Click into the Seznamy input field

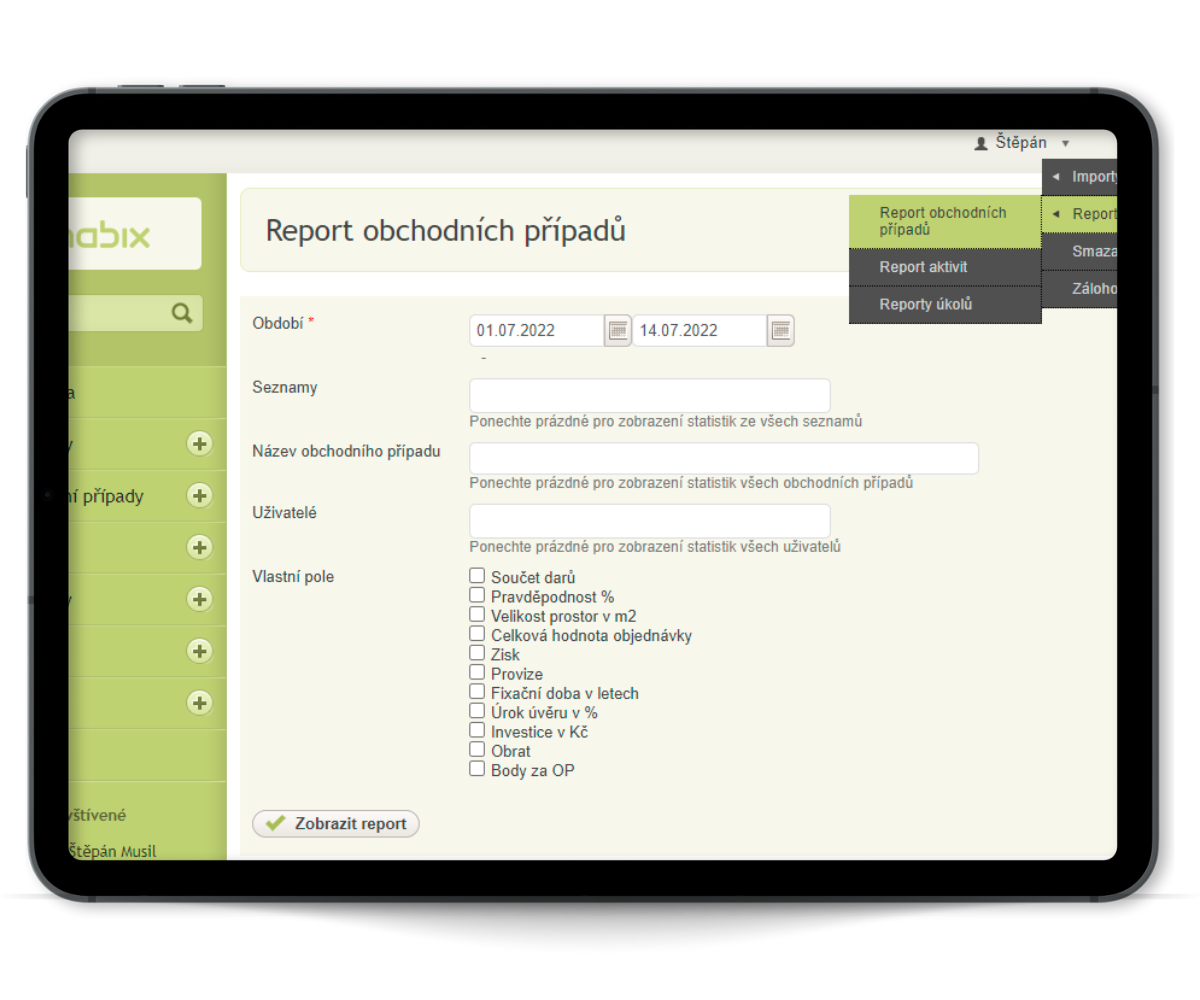pyautogui.click(x=650, y=395)
